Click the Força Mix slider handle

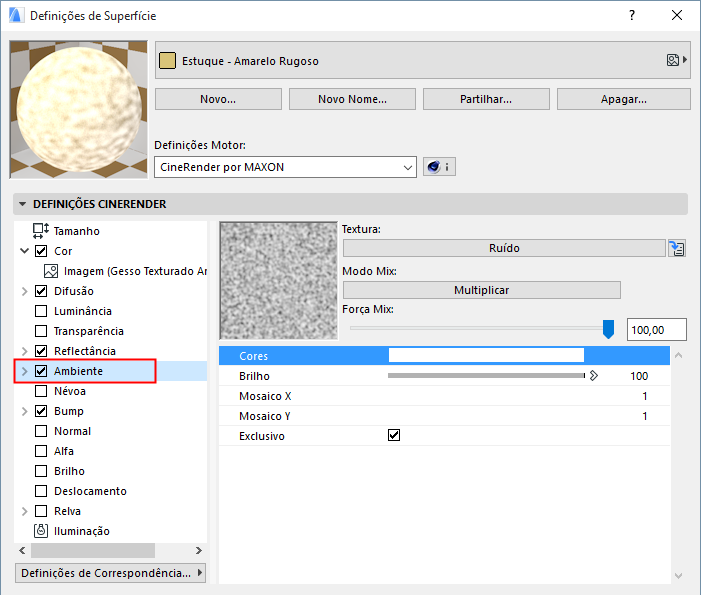point(608,329)
